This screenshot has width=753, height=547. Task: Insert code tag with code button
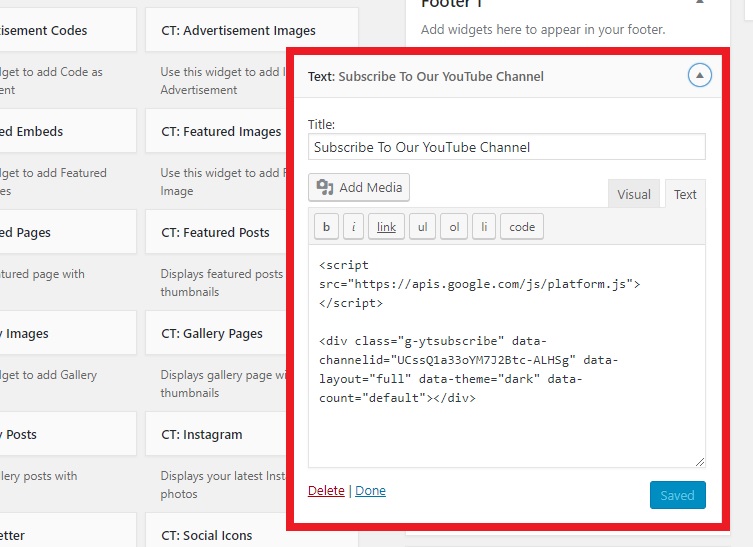tap(522, 227)
